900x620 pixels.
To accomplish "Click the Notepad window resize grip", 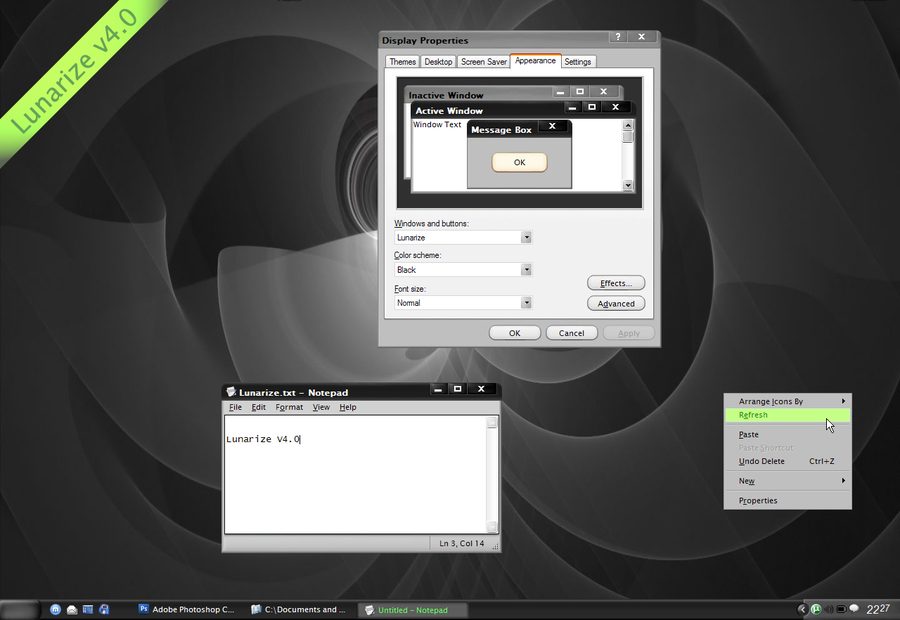I will [x=495, y=547].
